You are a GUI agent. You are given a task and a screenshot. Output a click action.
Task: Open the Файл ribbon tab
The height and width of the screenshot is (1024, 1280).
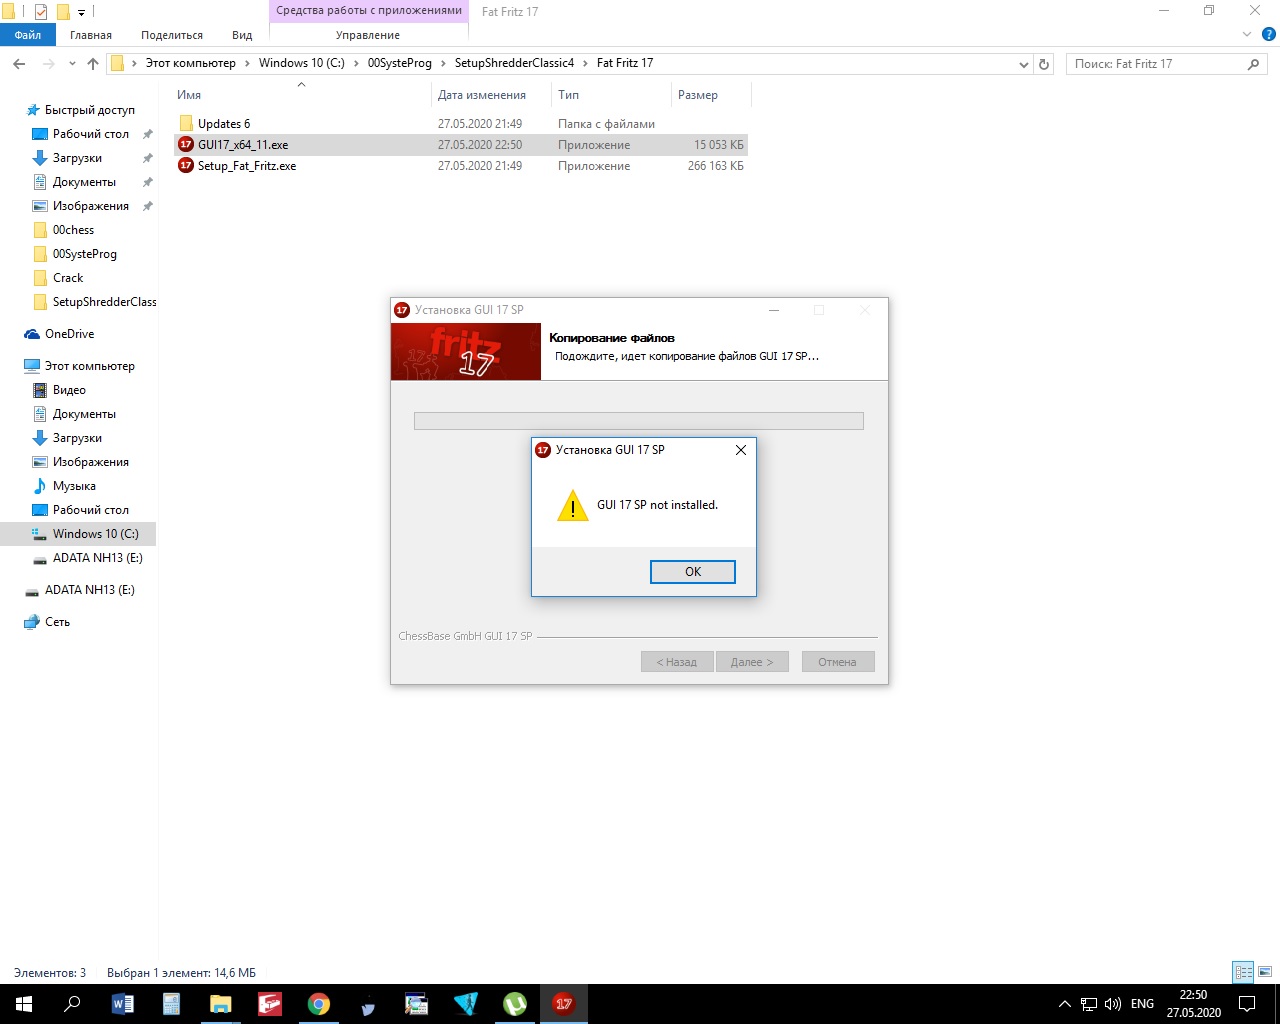click(x=28, y=35)
